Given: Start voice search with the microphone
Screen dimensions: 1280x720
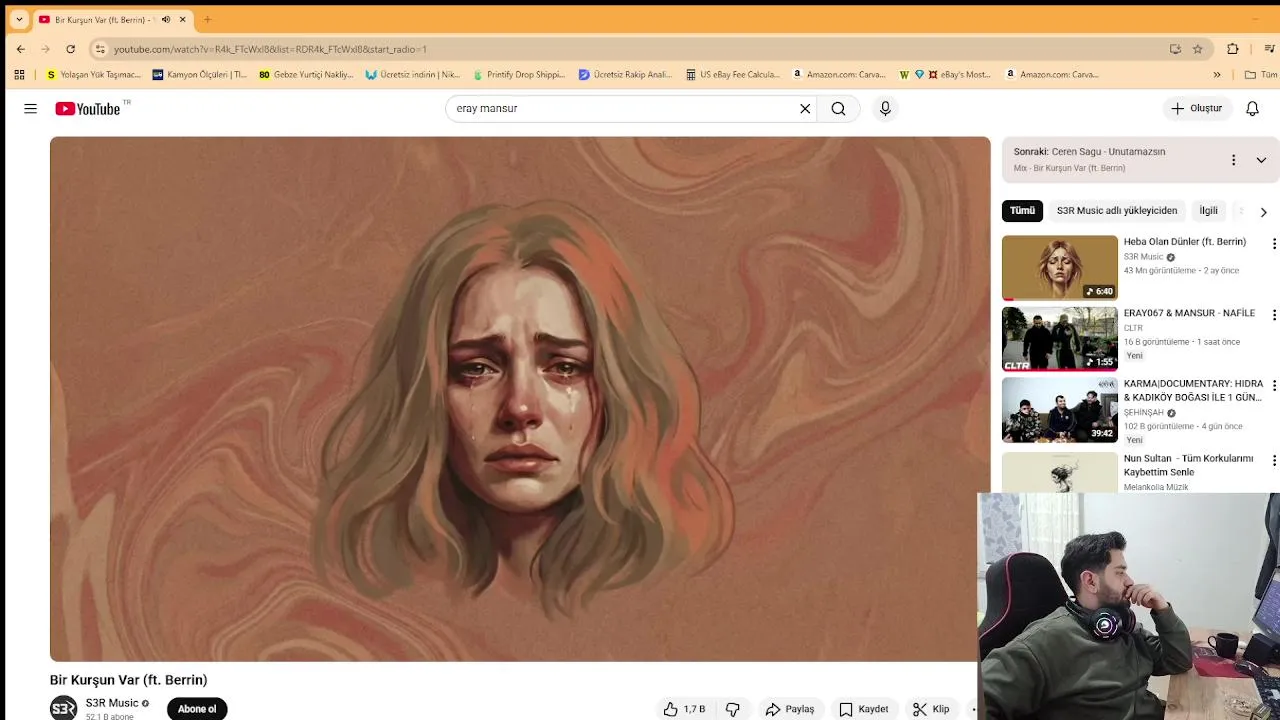Looking at the screenshot, I should 885,108.
